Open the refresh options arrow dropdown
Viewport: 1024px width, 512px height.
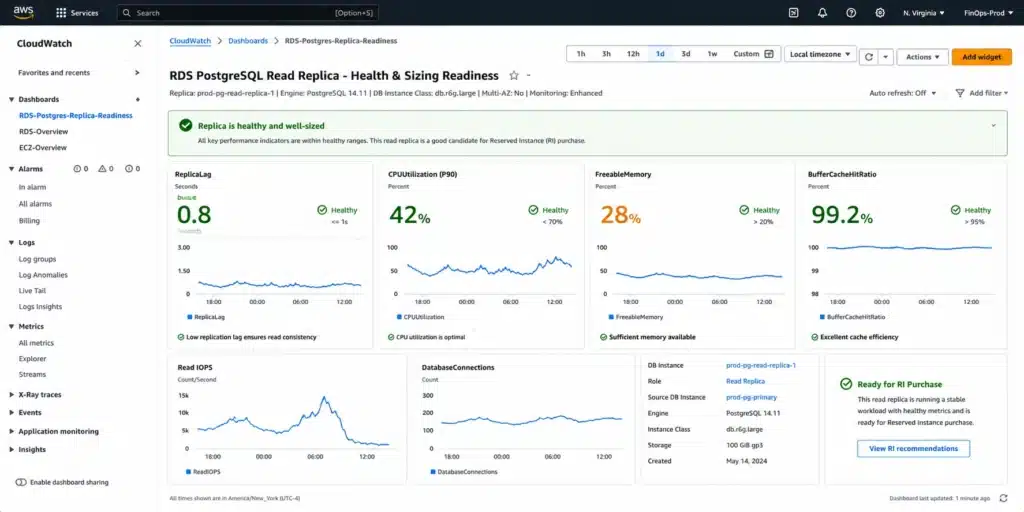(x=886, y=57)
